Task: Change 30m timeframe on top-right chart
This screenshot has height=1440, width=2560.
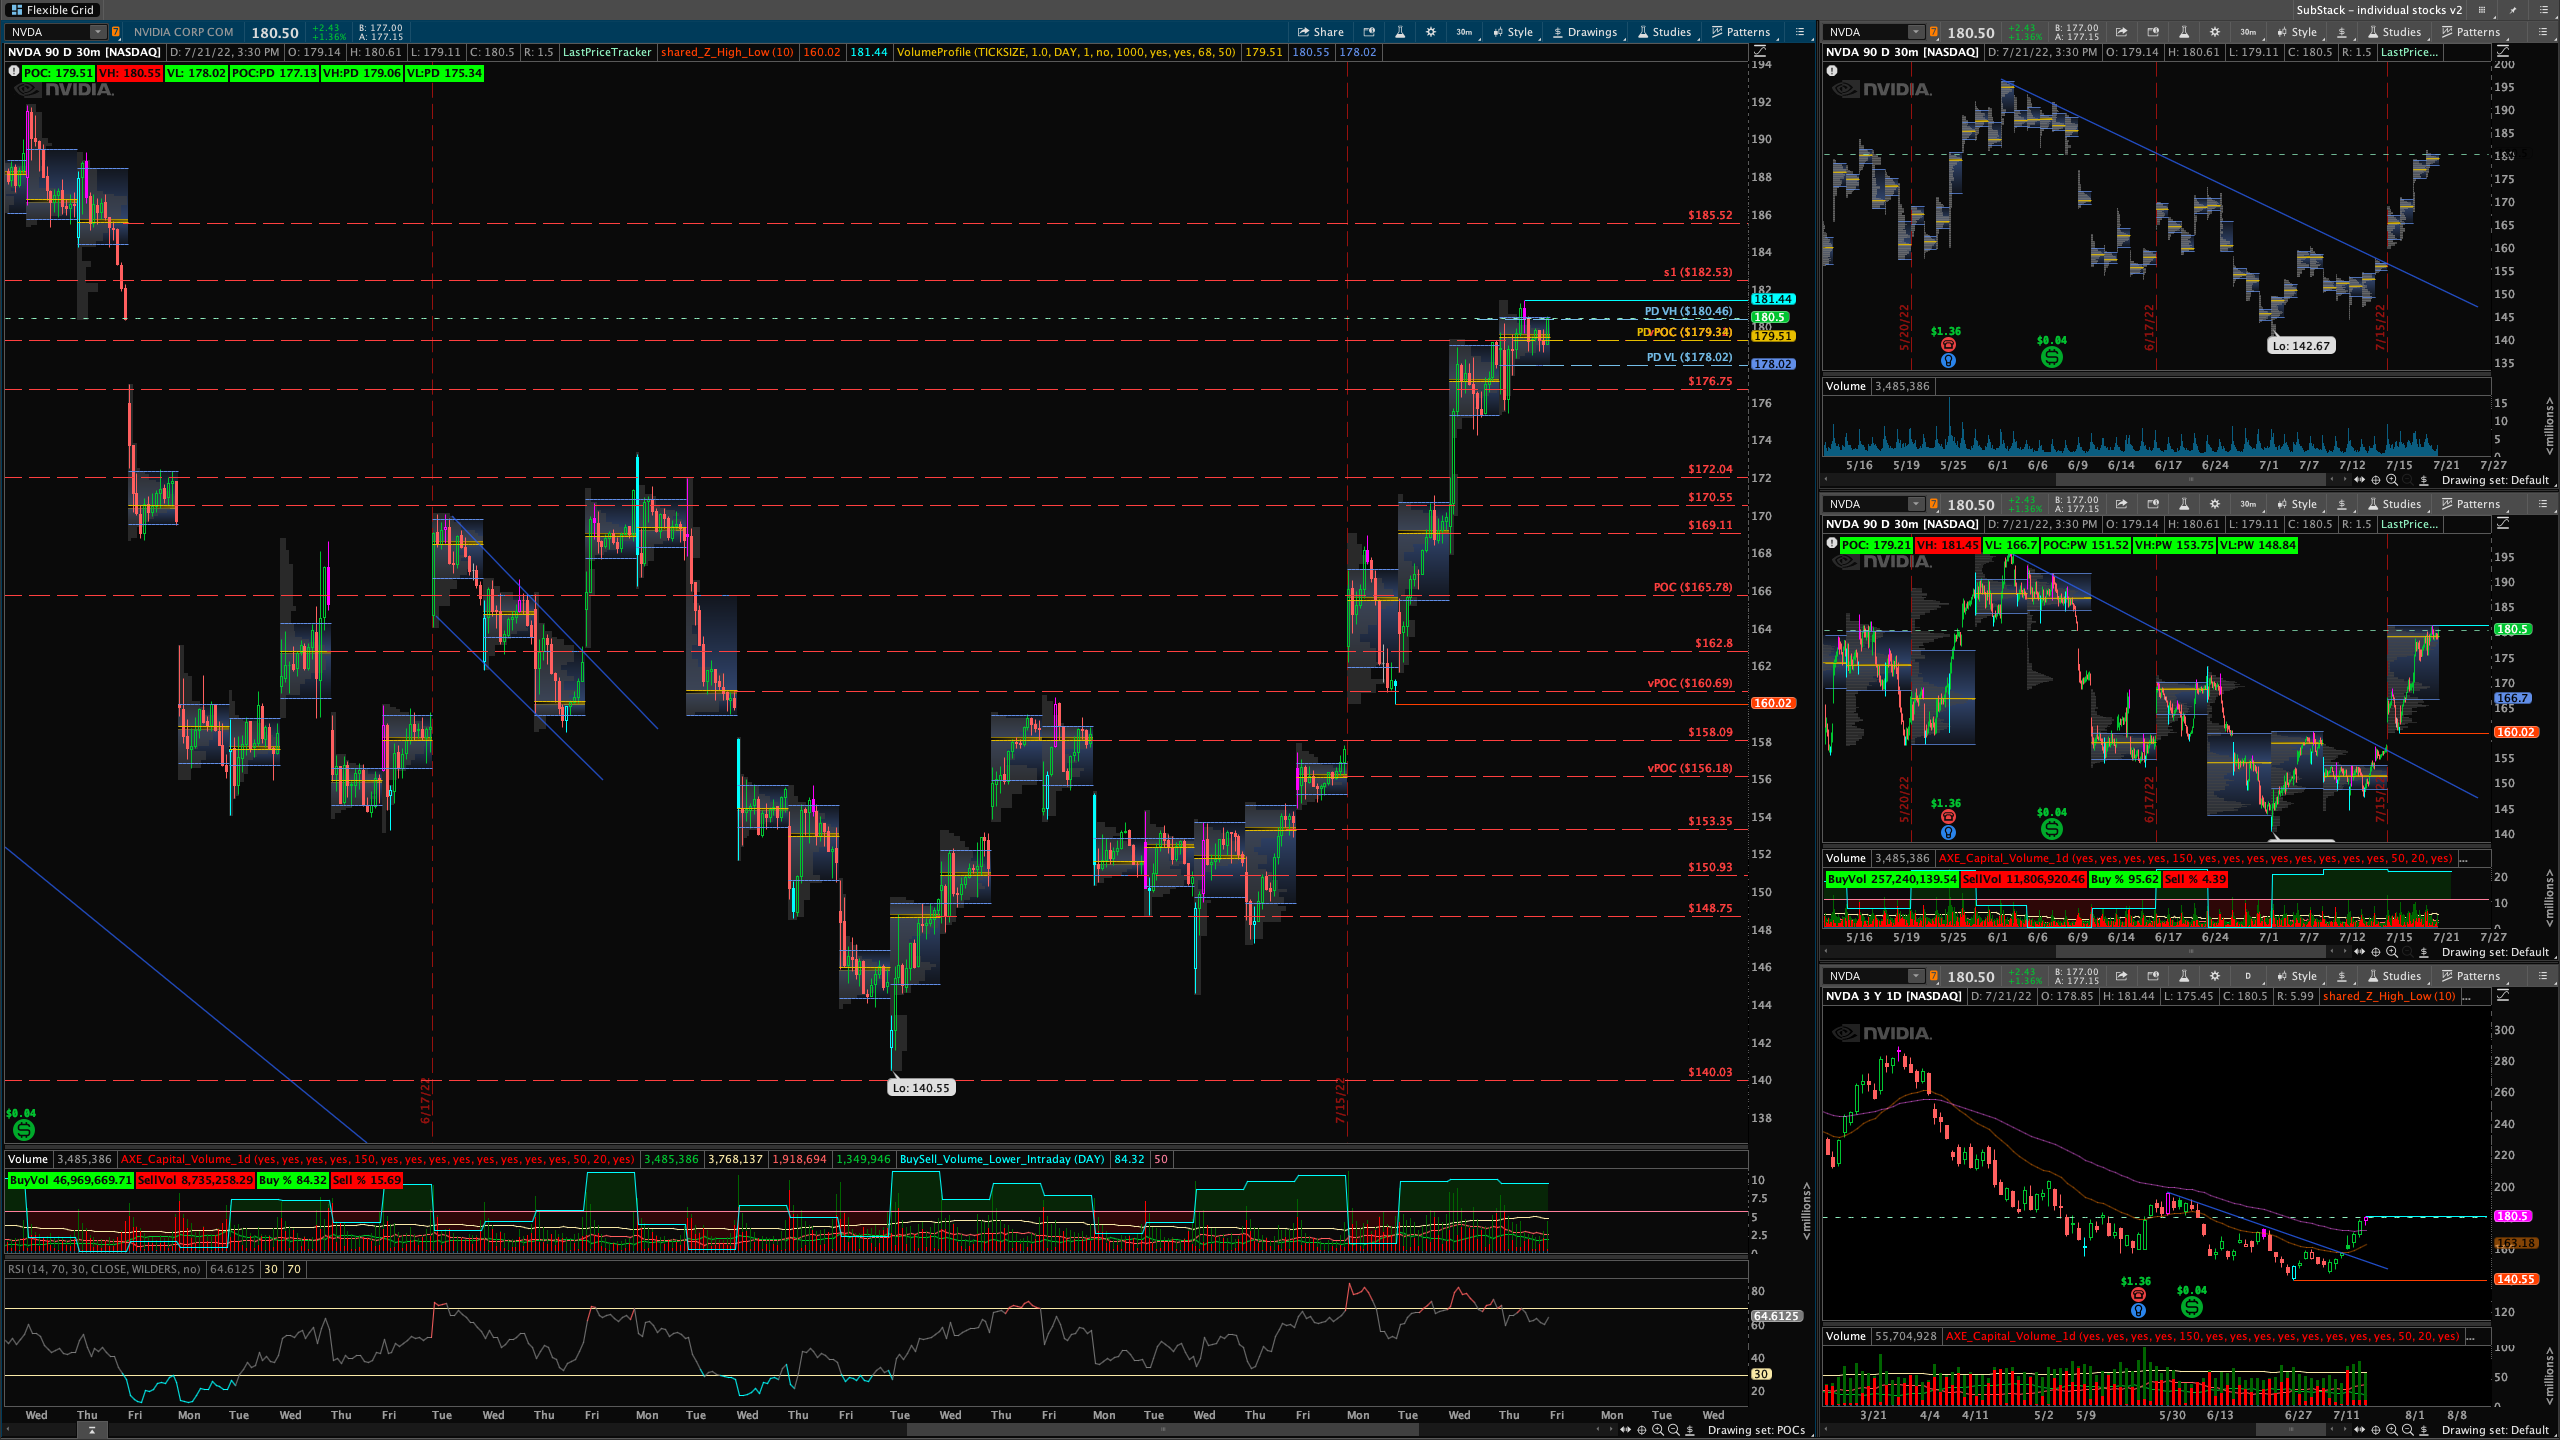Action: 2248,32
